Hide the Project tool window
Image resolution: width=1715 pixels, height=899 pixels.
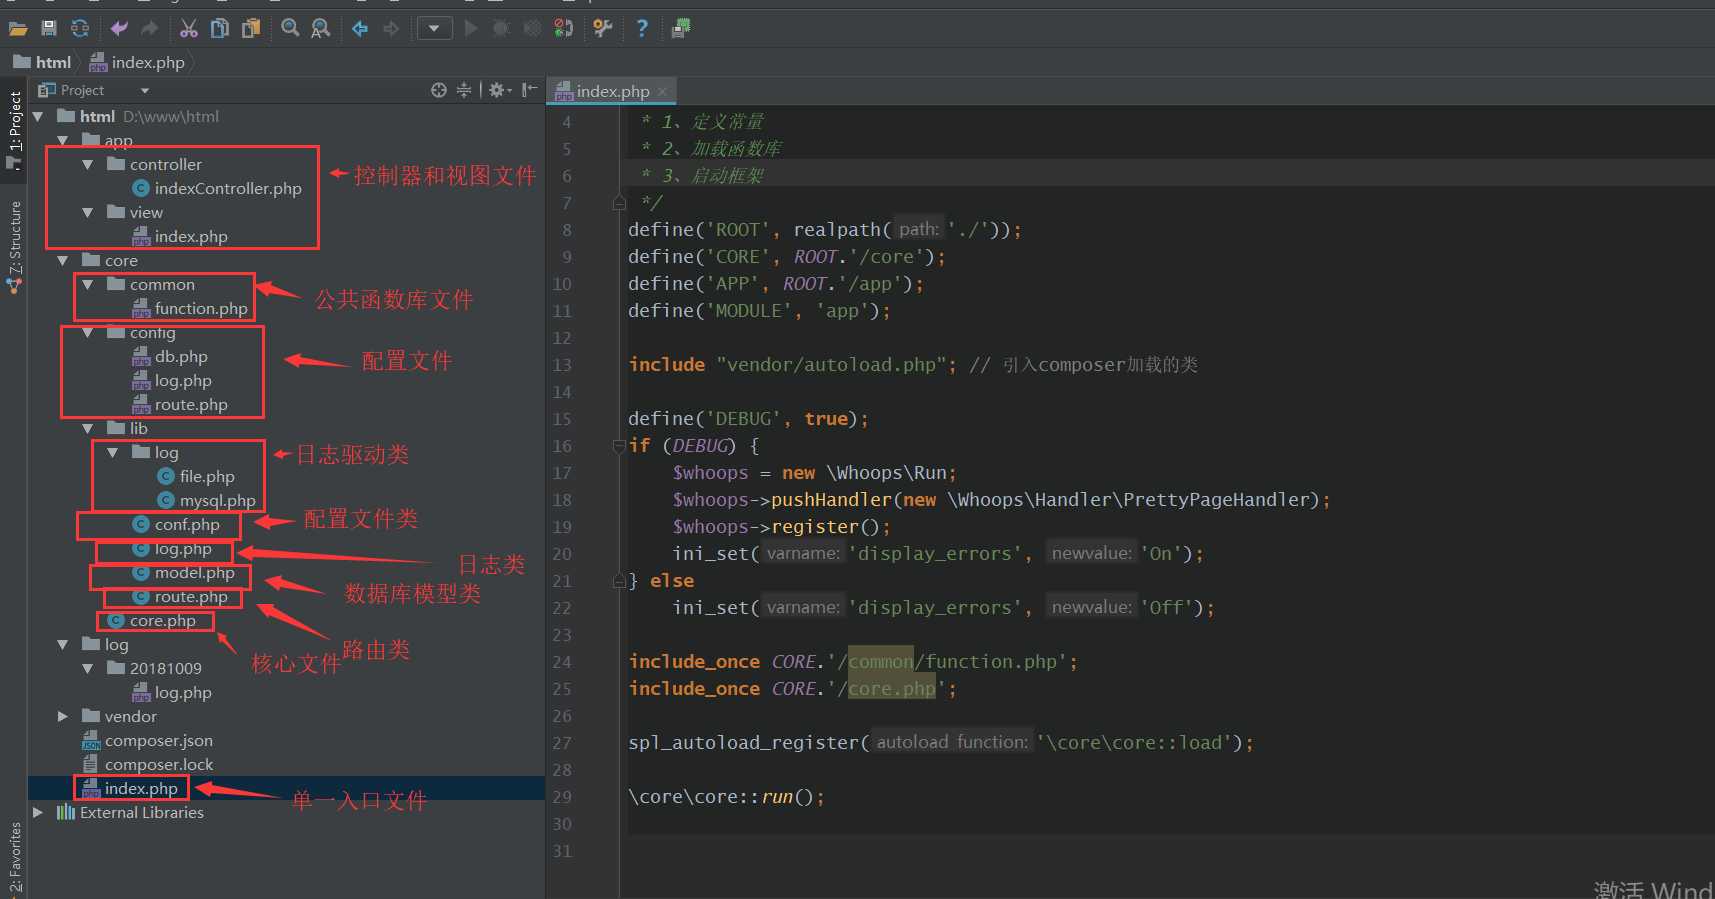(x=530, y=90)
